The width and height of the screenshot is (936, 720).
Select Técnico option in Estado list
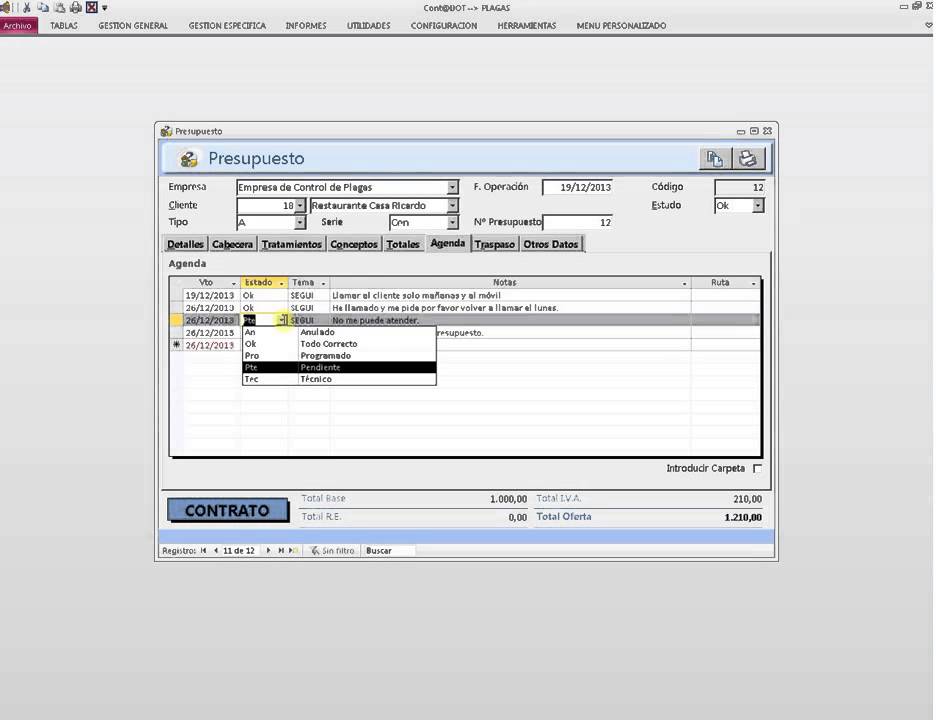tap(339, 379)
